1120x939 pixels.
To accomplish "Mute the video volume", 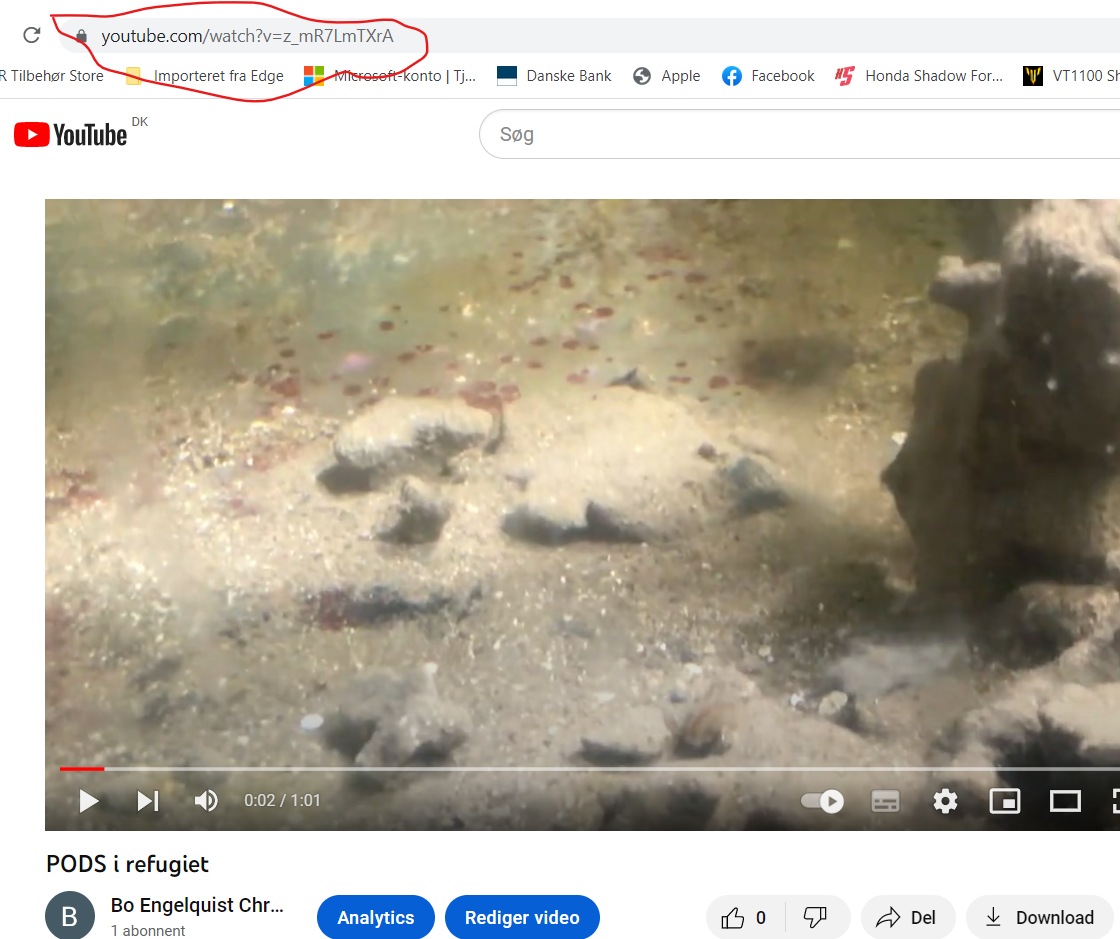I will 206,801.
